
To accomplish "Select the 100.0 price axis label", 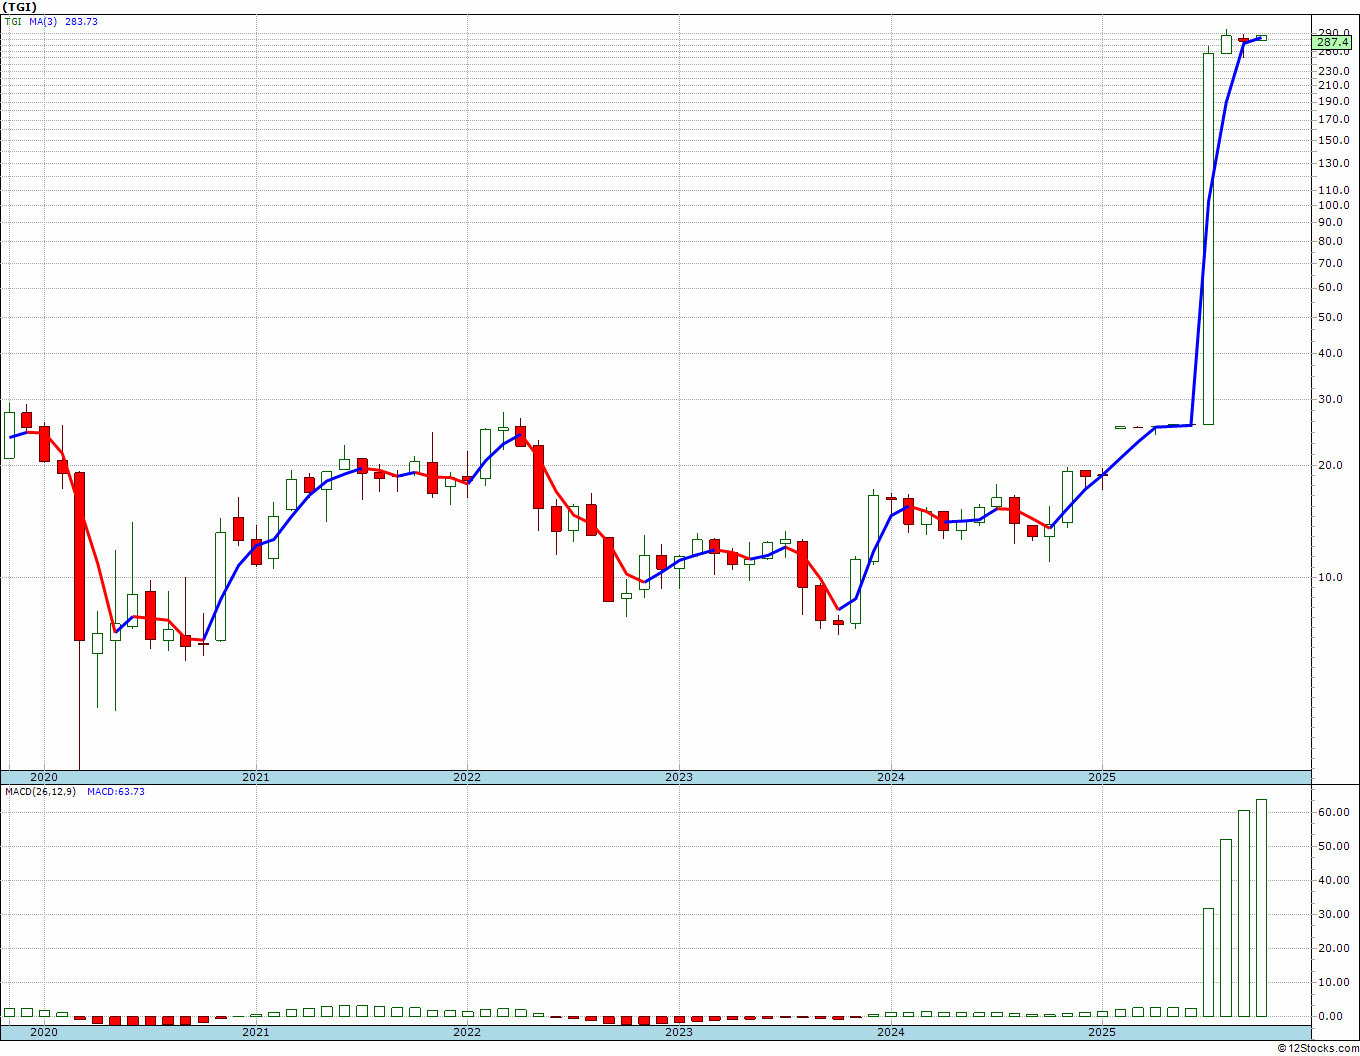I will click(1334, 205).
